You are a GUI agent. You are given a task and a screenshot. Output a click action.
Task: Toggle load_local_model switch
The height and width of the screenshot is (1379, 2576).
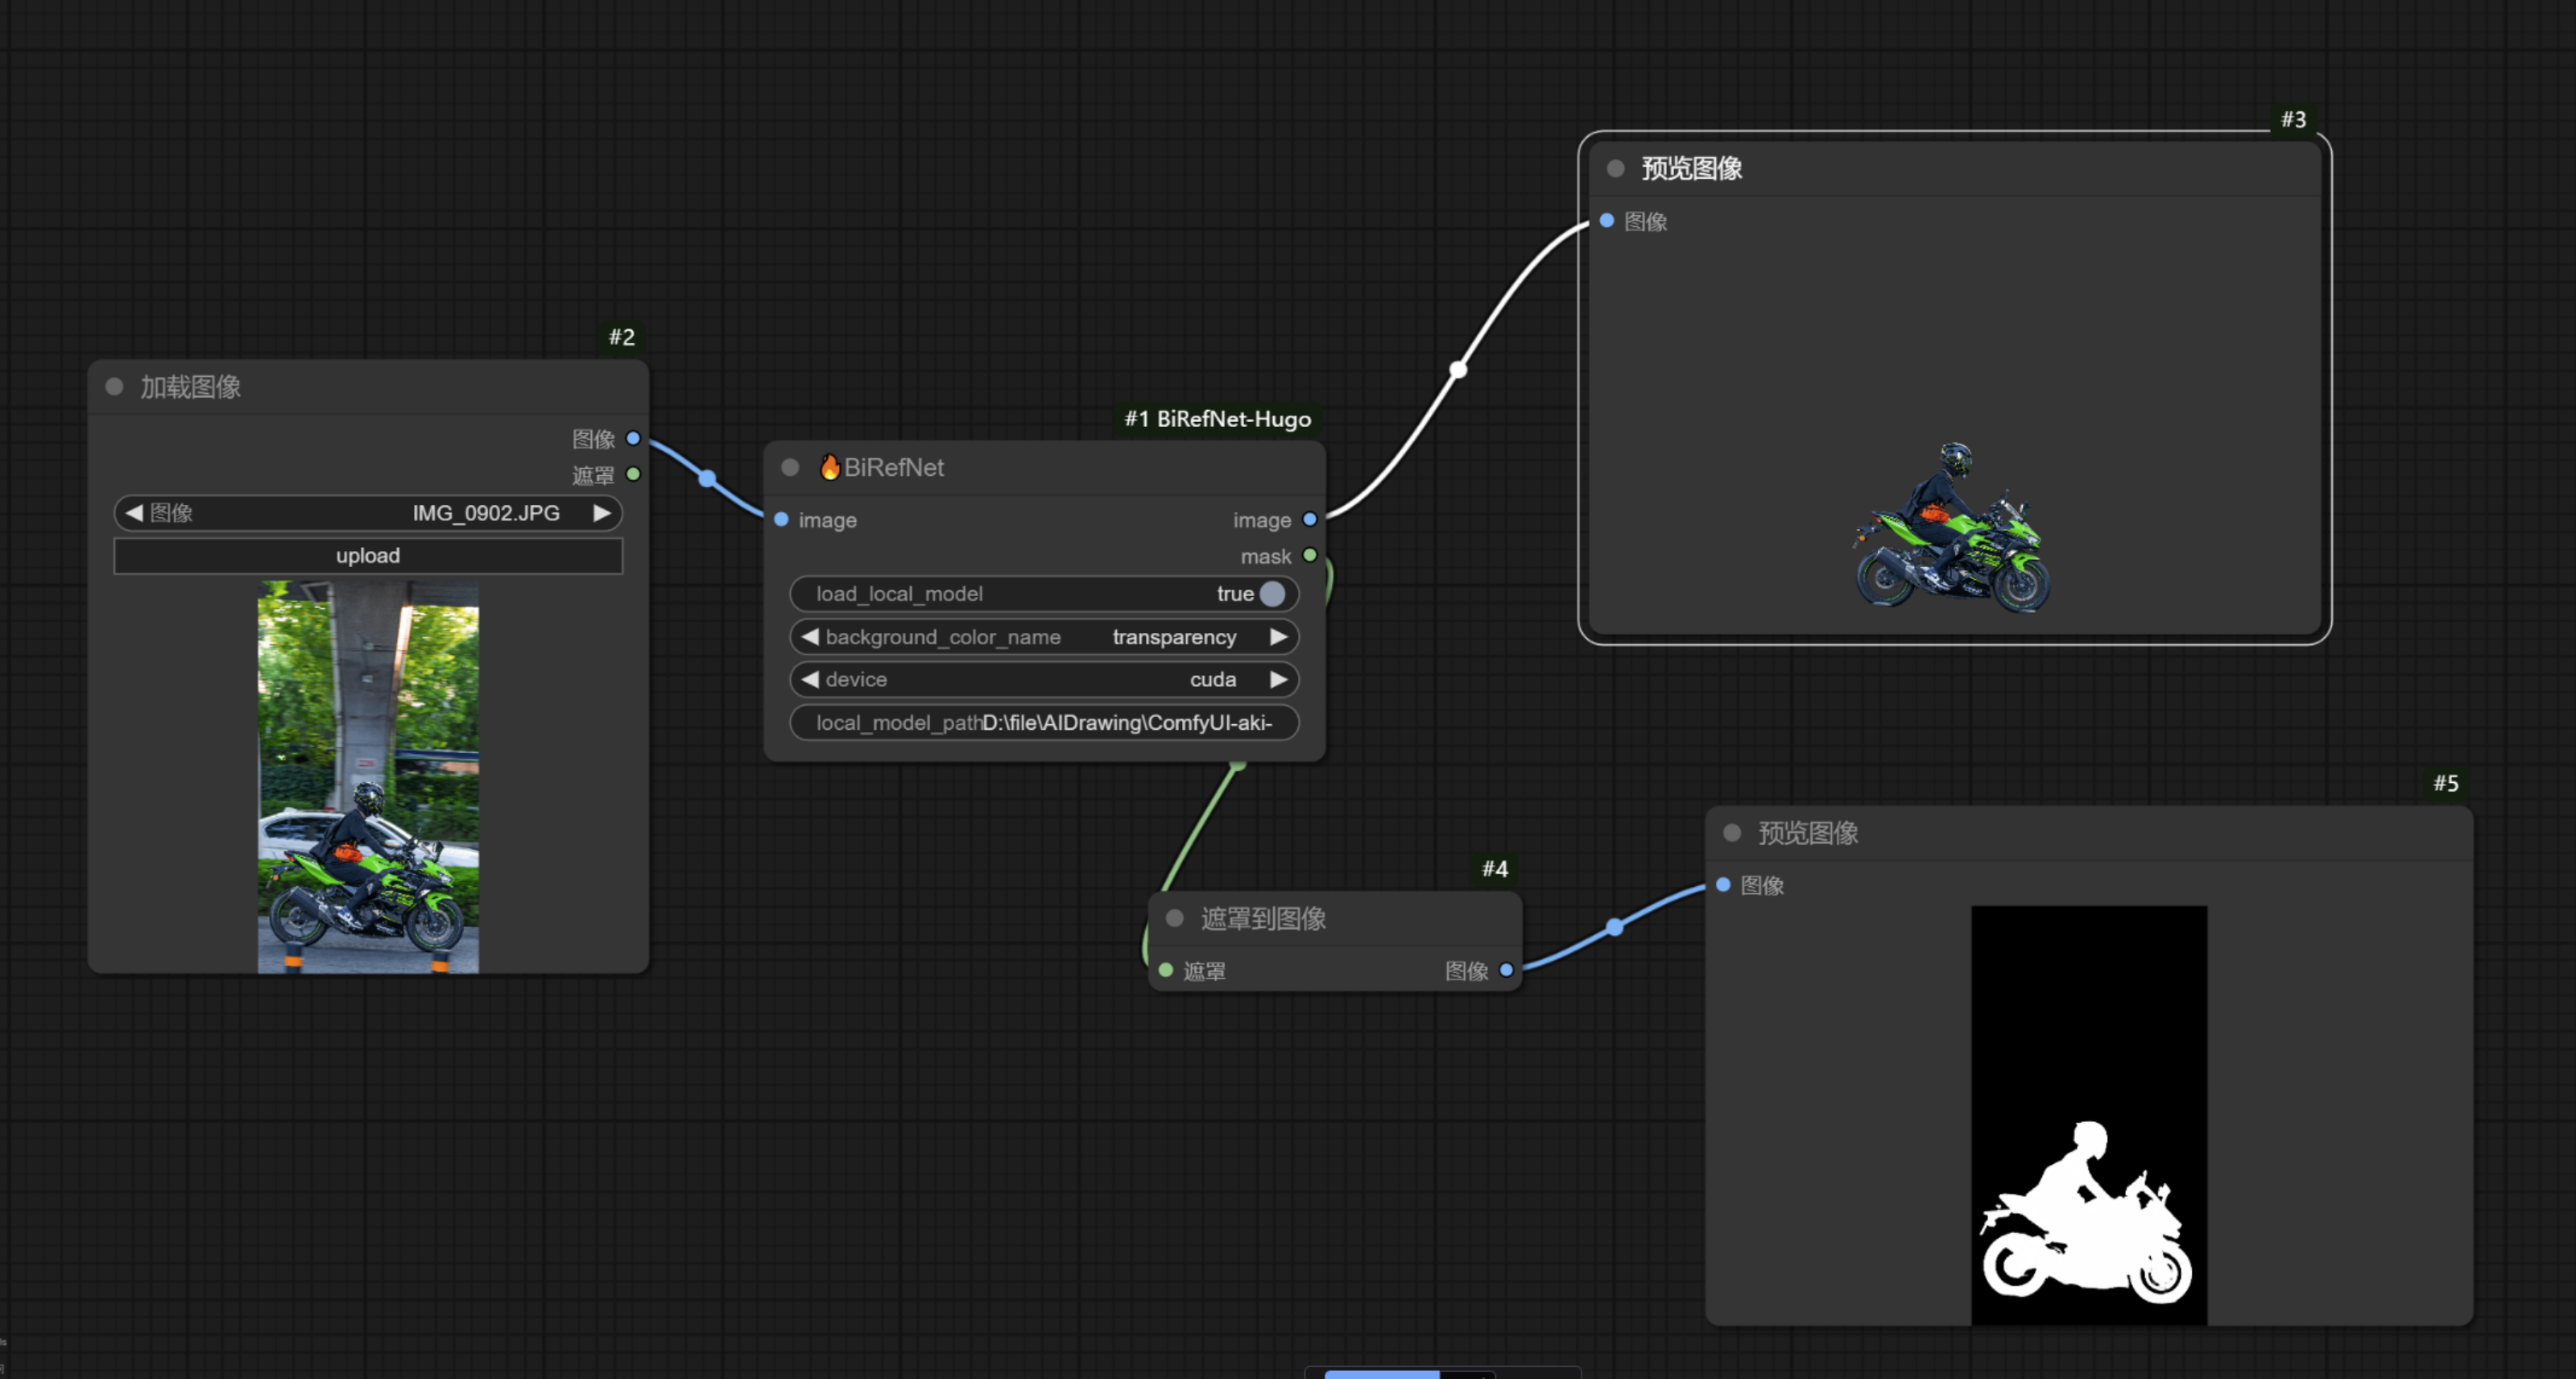click(1271, 594)
